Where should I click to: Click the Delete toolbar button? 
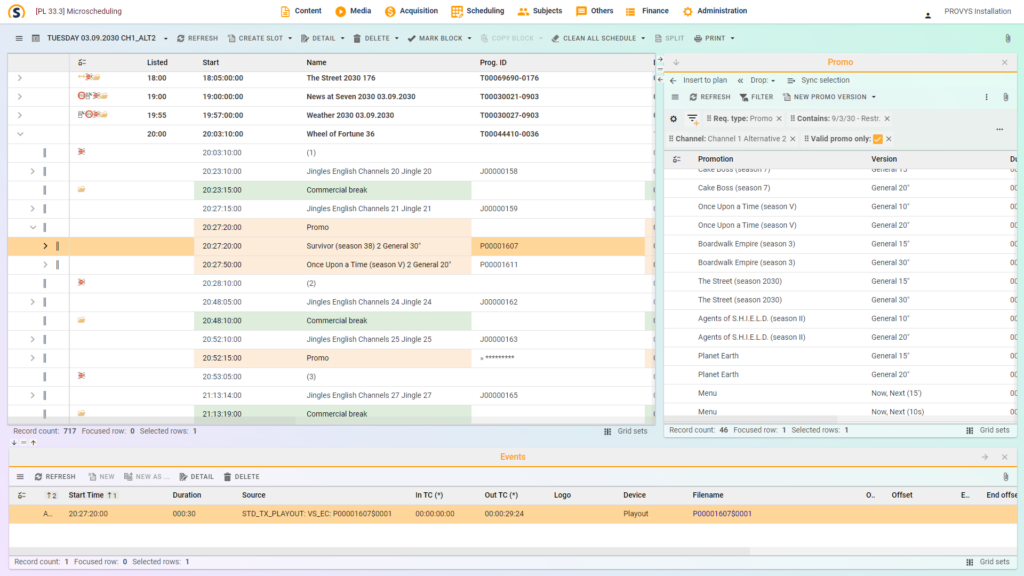(371, 39)
